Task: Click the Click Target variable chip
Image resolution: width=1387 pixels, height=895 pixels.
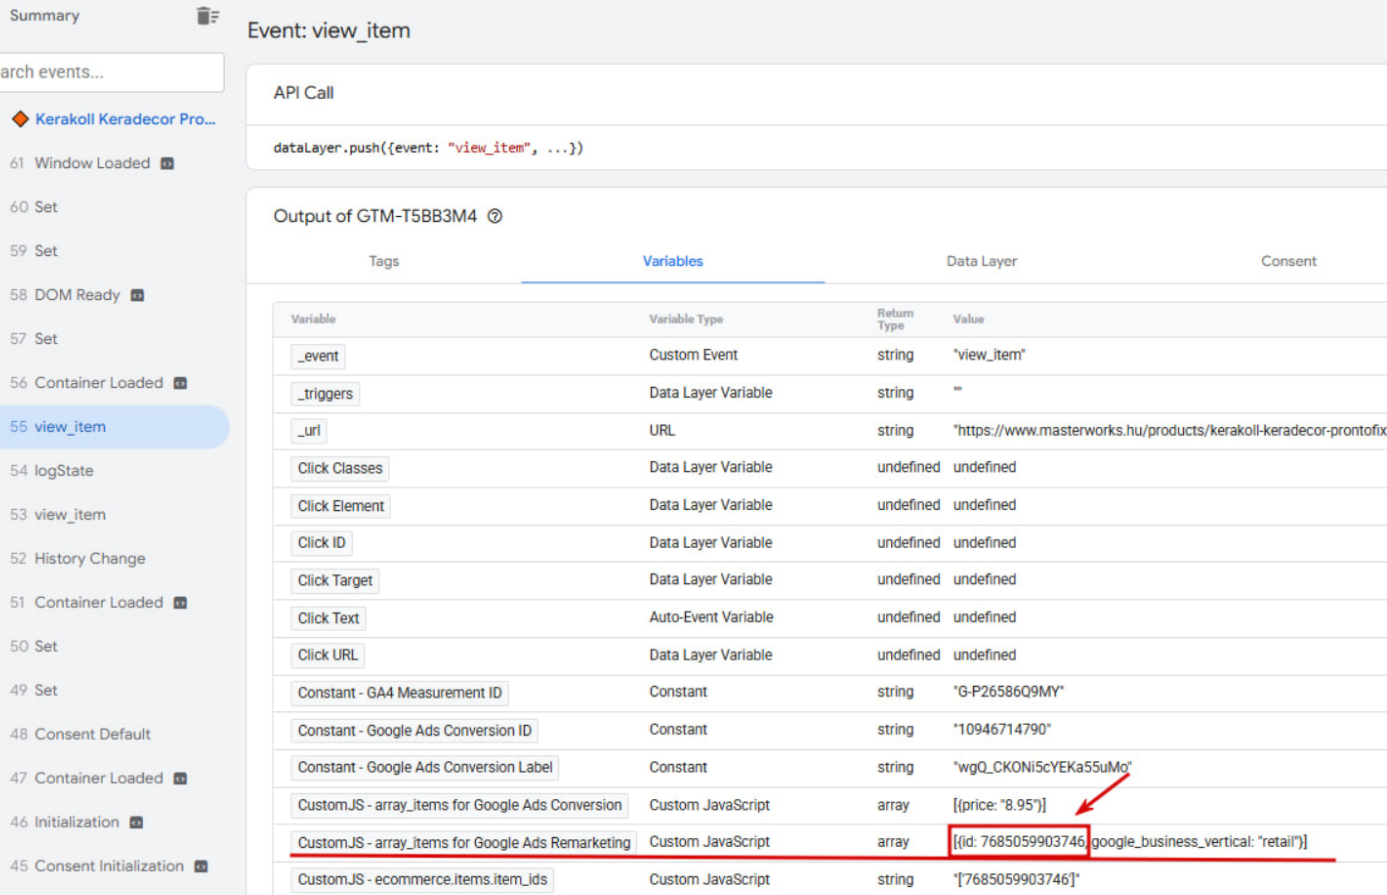Action: pyautogui.click(x=335, y=581)
